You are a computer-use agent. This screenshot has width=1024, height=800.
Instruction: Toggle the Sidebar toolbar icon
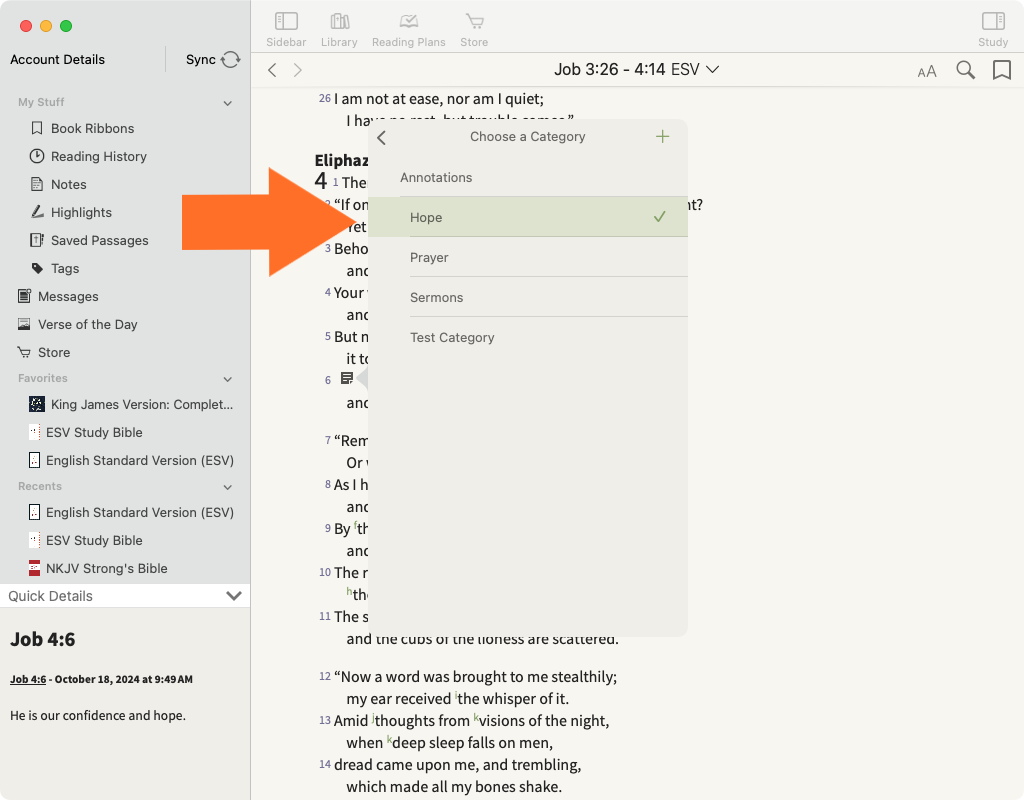(x=286, y=22)
